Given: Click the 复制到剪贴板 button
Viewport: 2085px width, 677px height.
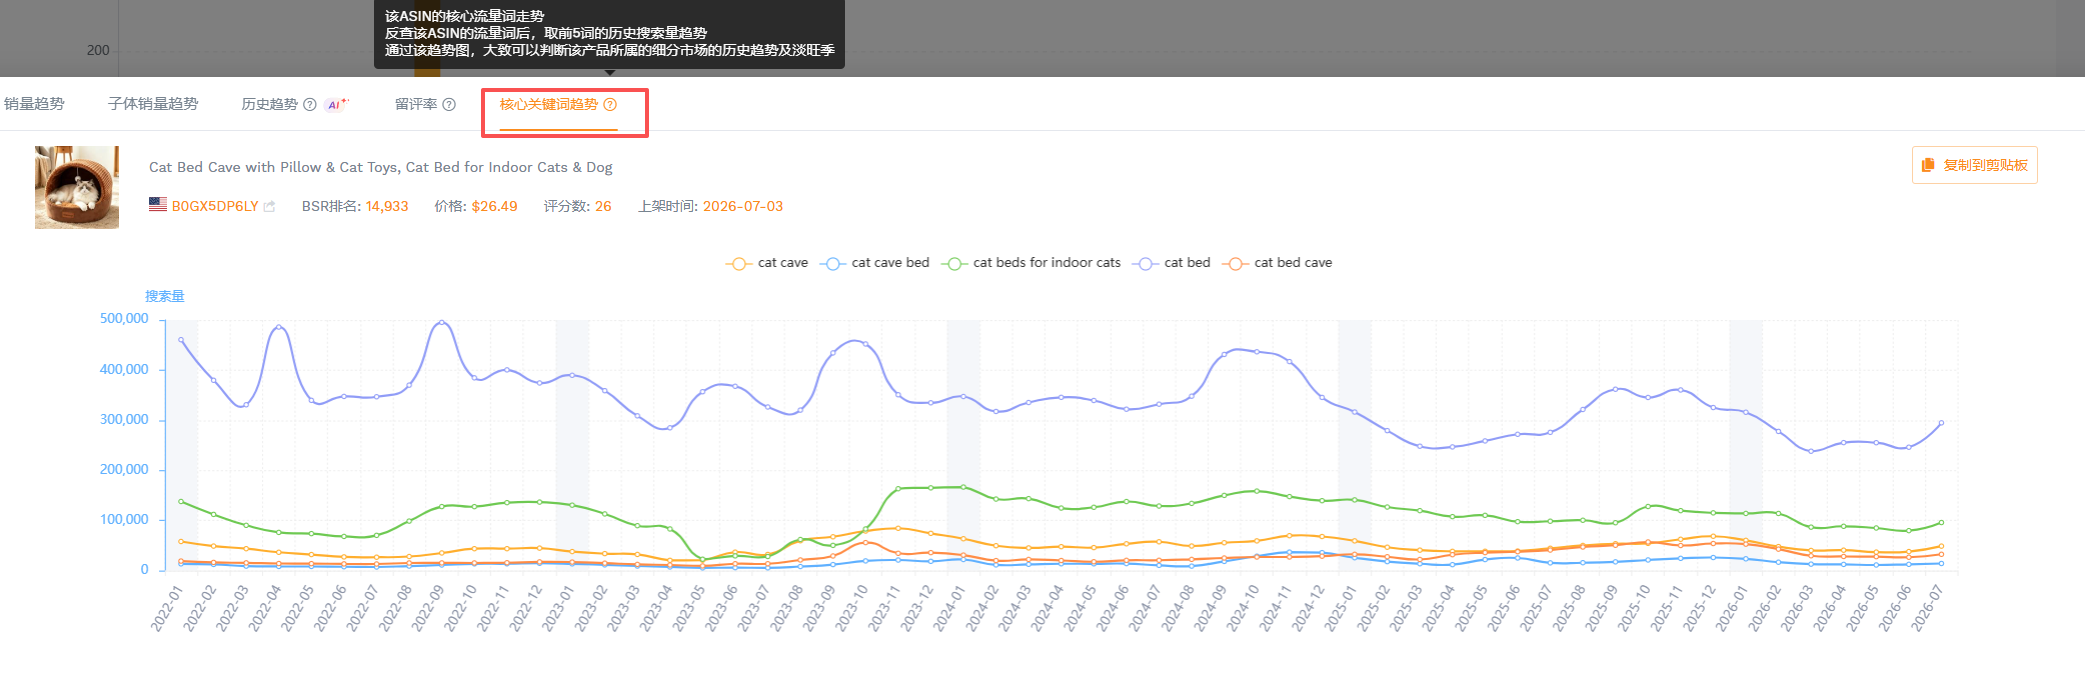Looking at the screenshot, I should point(1974,165).
